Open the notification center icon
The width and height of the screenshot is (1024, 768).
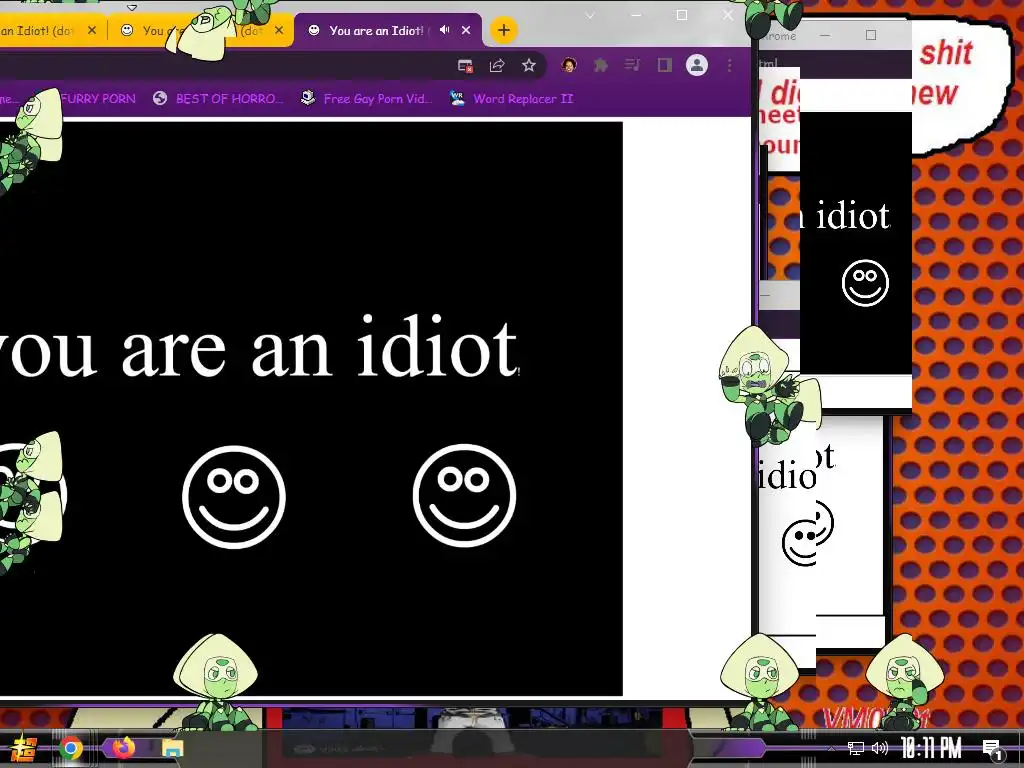[x=993, y=749]
